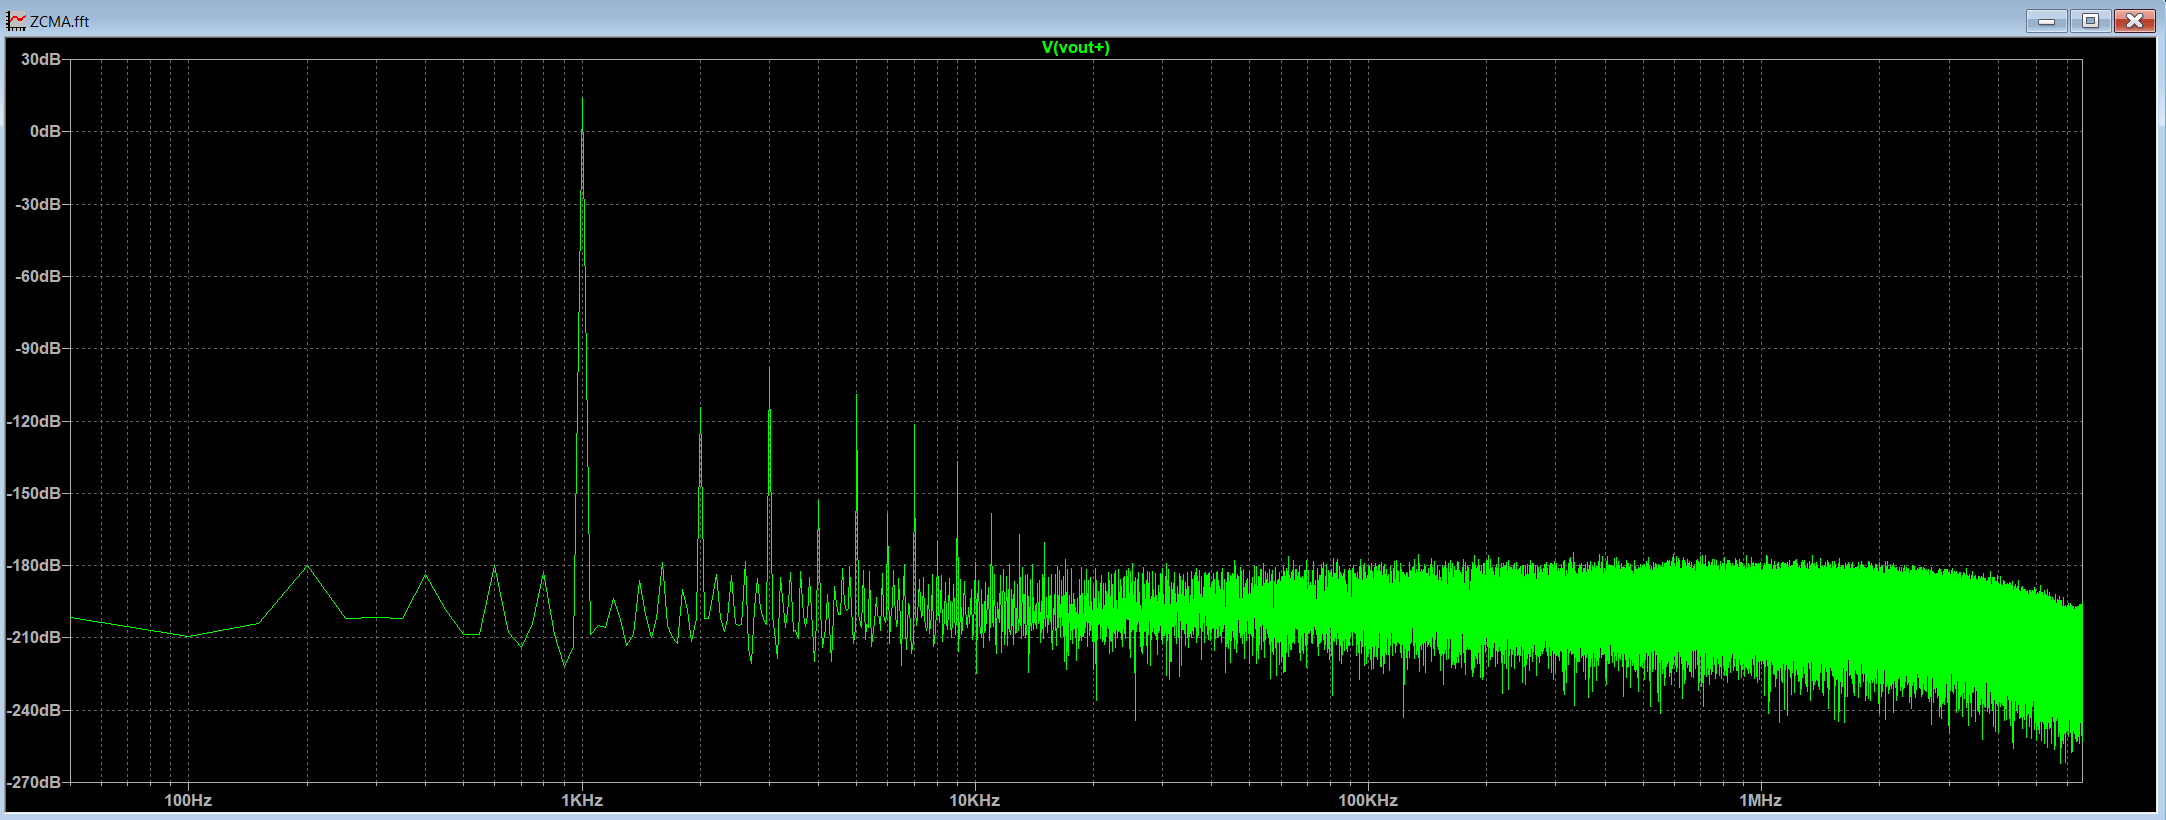Close the ZCMA.fft plot window

click(x=2134, y=21)
